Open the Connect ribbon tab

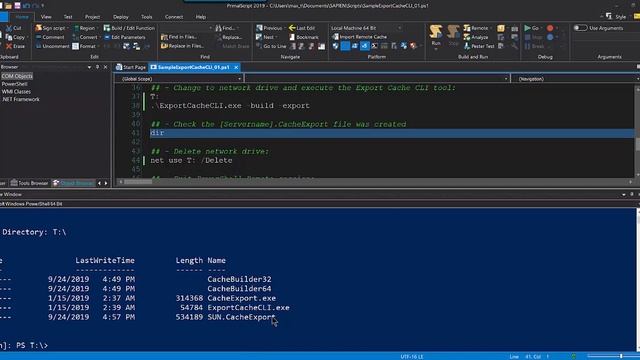pyautogui.click(x=174, y=17)
